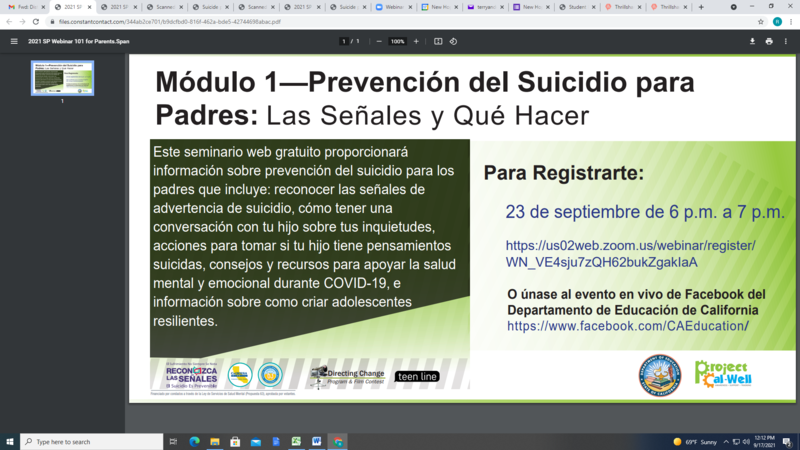This screenshot has height=450, width=800.
Task: Open the PDF viewer more actions menu
Action: (x=787, y=41)
